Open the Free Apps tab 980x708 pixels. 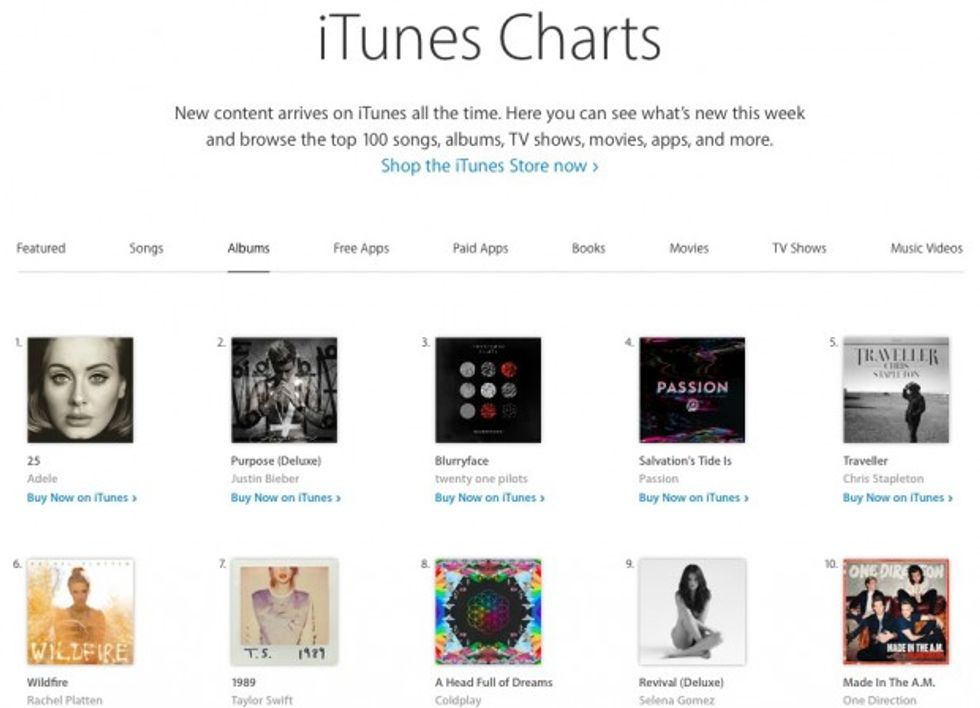(x=361, y=248)
